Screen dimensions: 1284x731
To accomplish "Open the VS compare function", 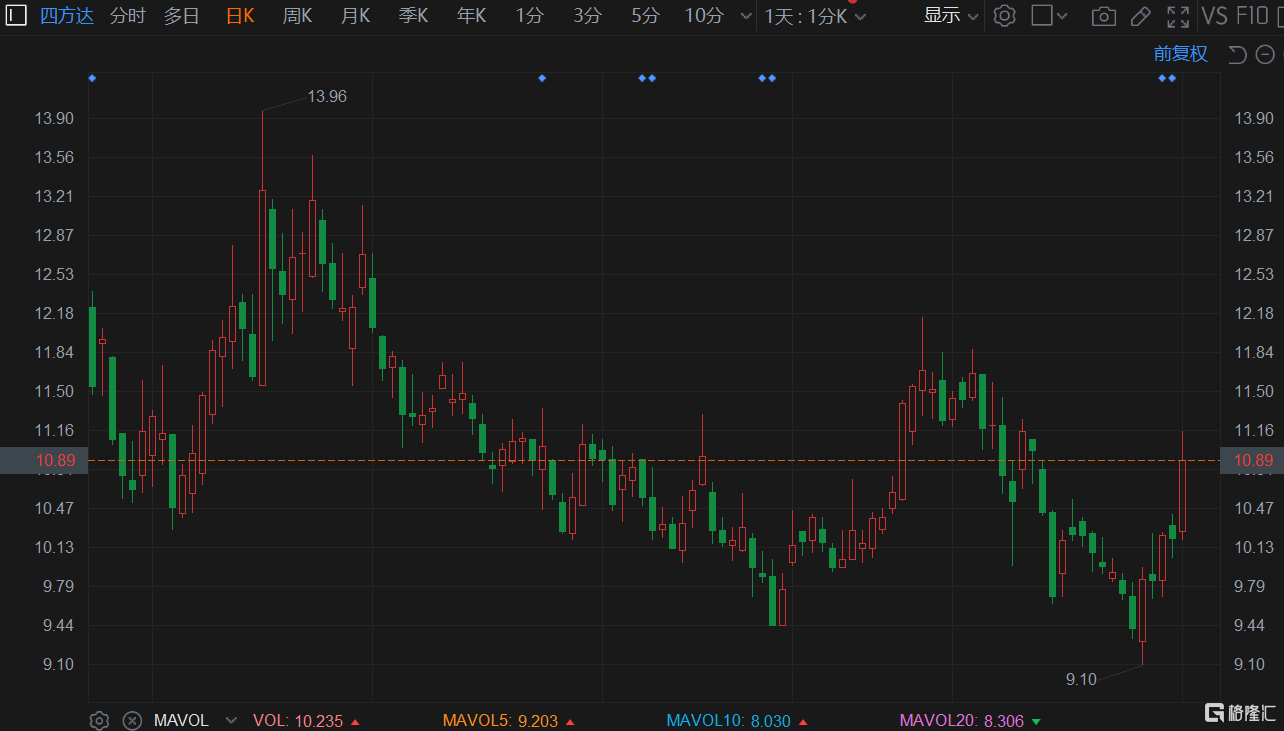I will coord(1215,15).
